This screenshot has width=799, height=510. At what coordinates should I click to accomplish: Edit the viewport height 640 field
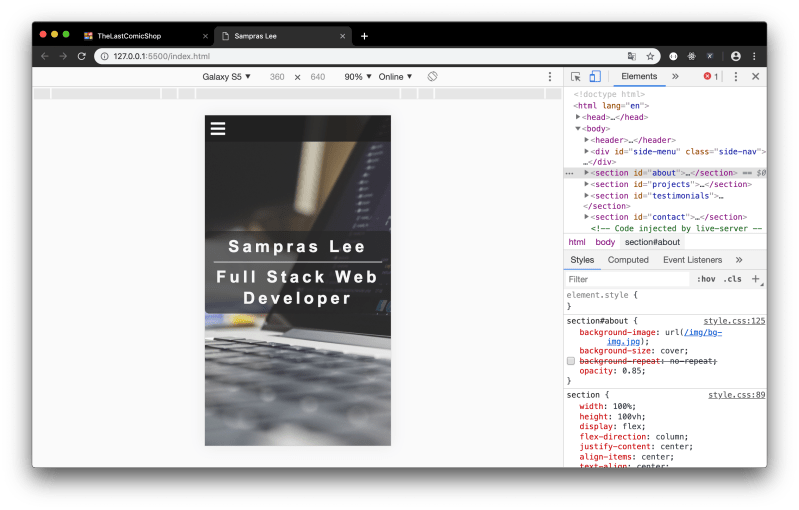[x=317, y=77]
